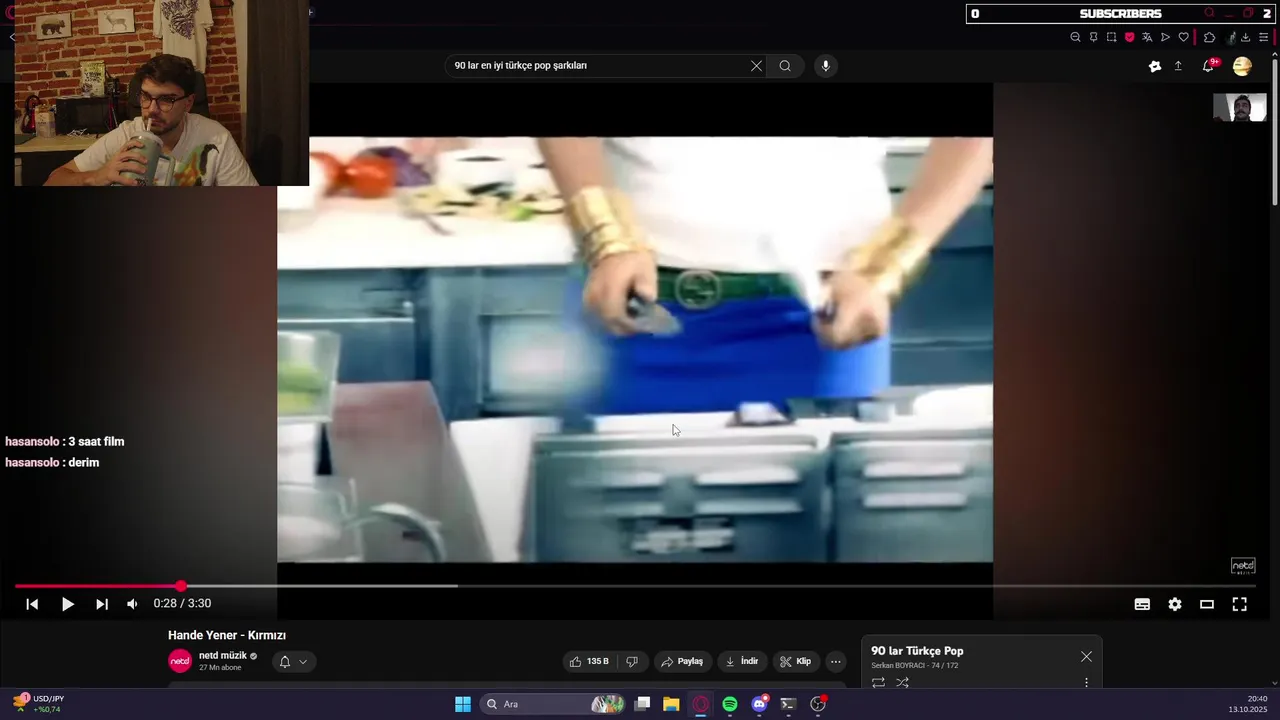Create a clip with Klip button

click(796, 662)
